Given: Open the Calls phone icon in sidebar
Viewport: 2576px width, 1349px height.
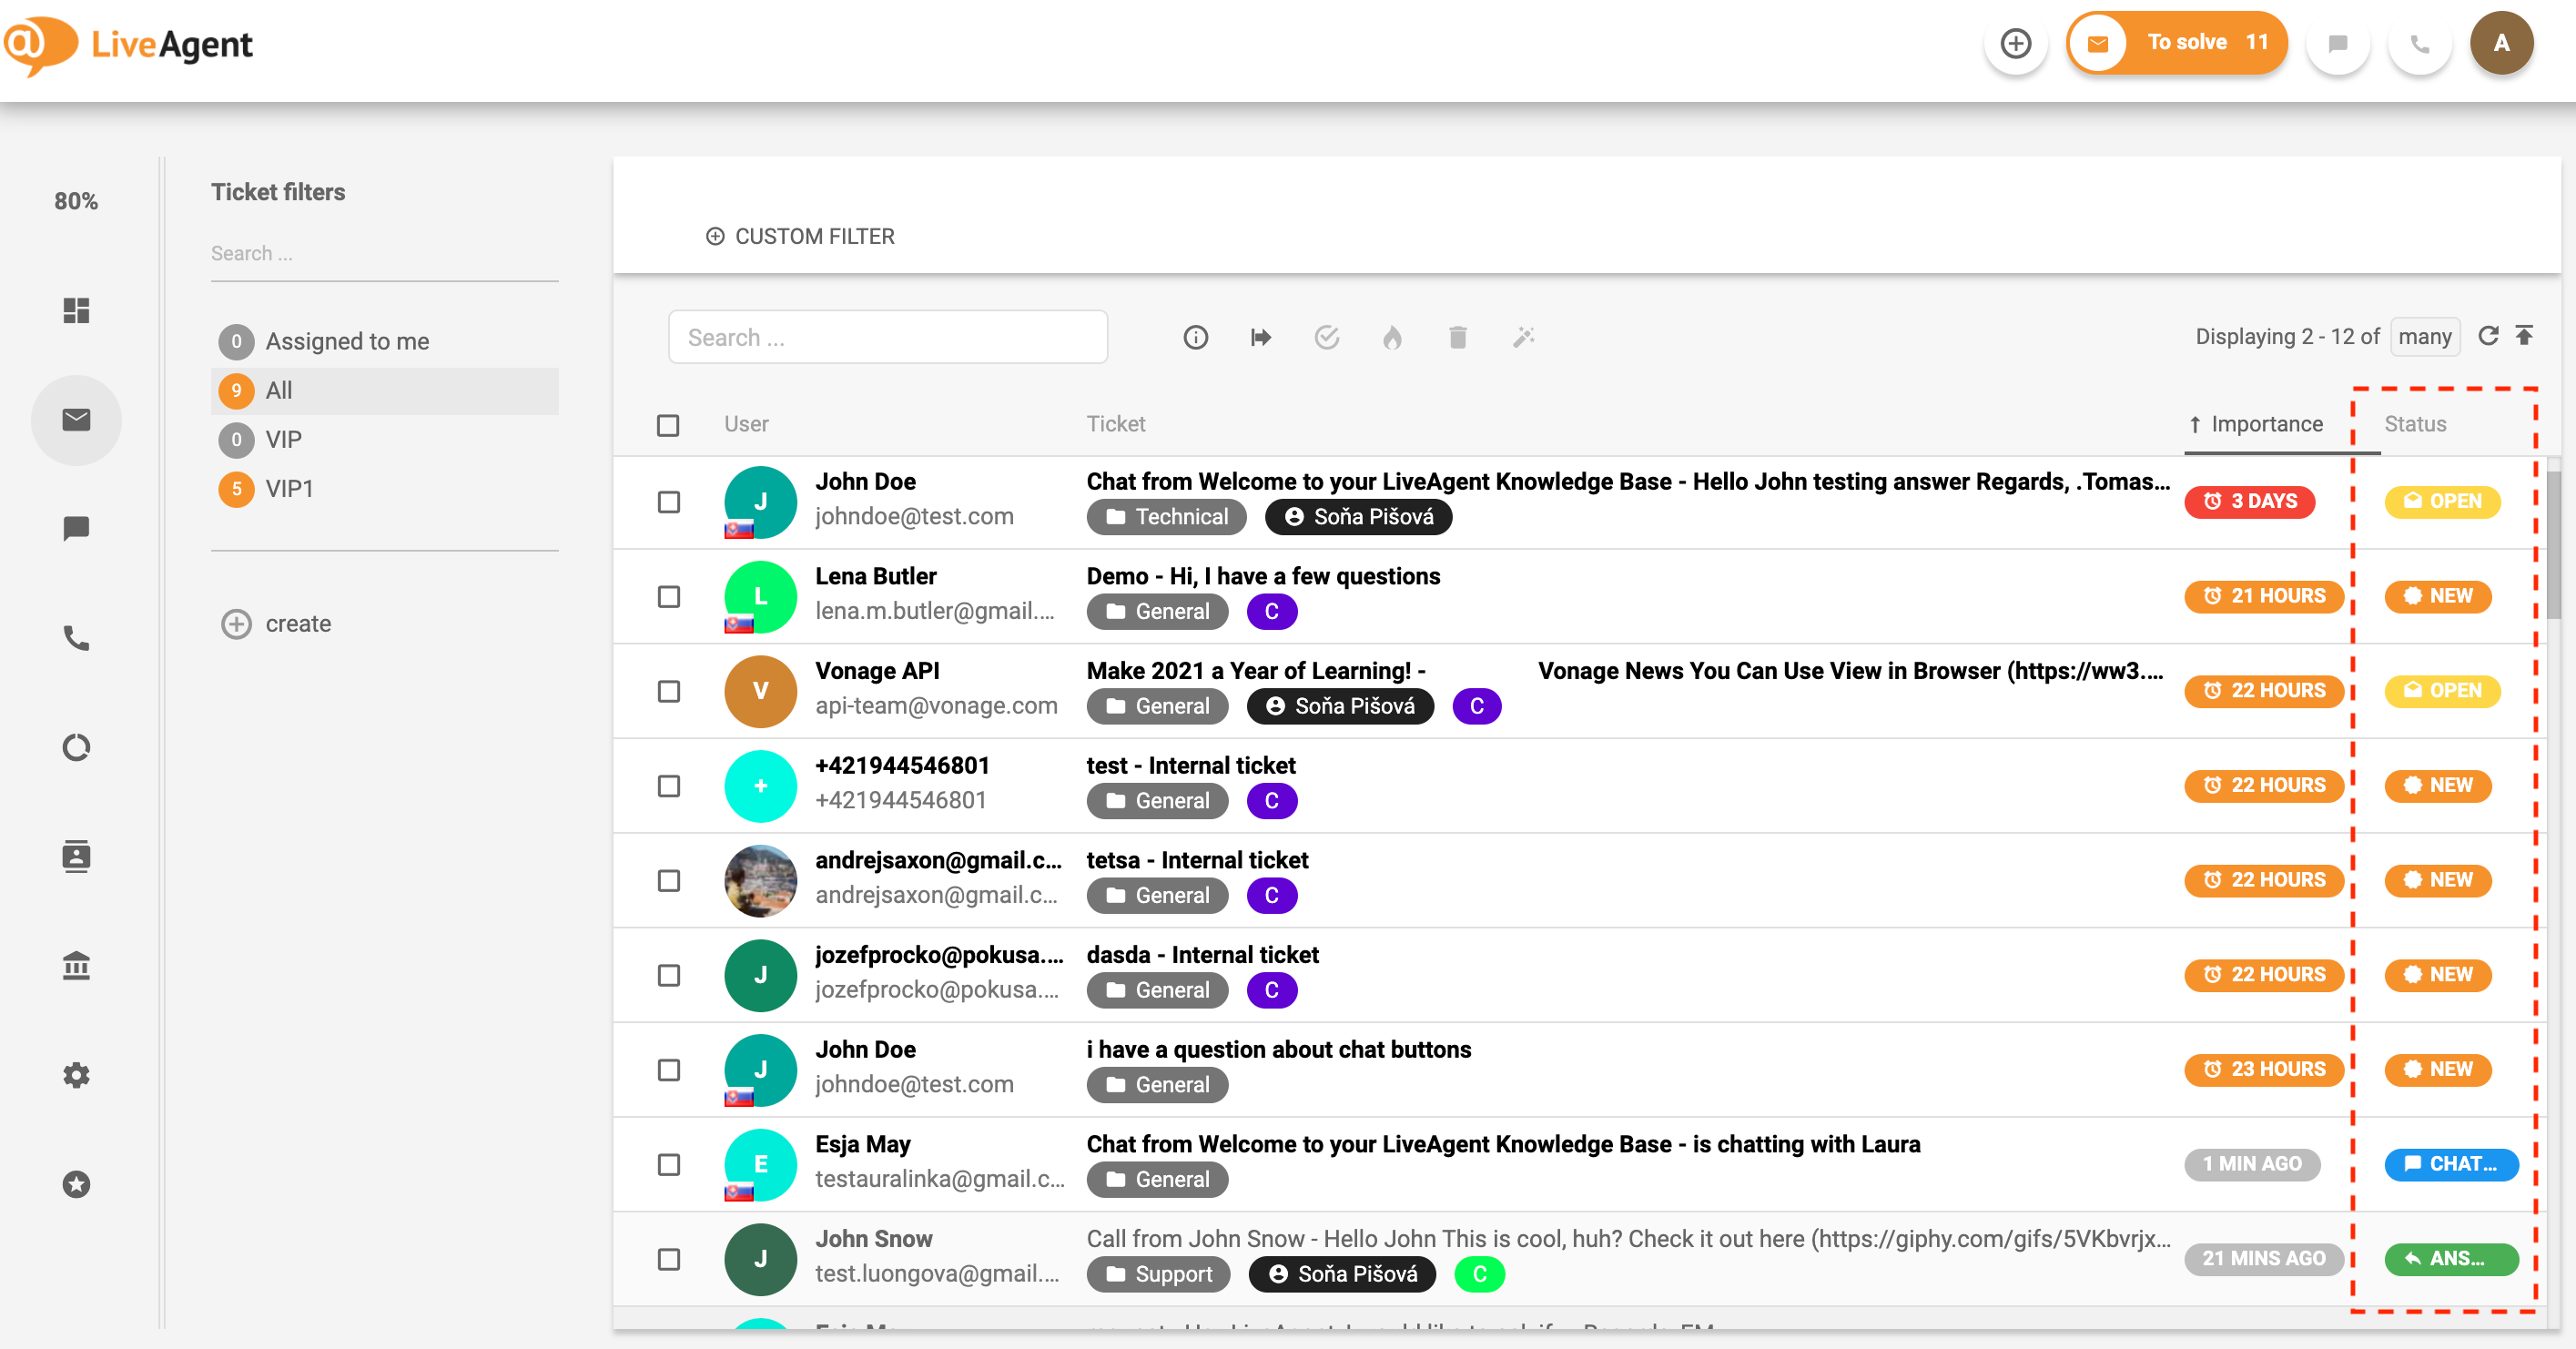Looking at the screenshot, I should click(x=76, y=638).
